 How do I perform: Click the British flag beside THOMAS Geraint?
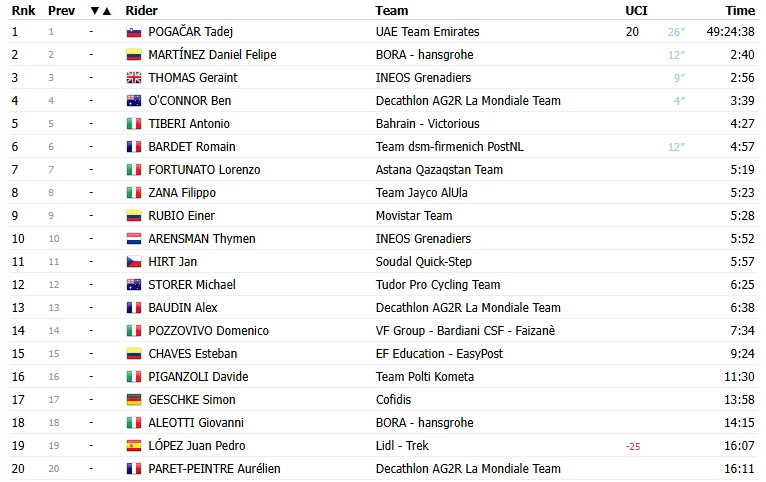(x=134, y=78)
